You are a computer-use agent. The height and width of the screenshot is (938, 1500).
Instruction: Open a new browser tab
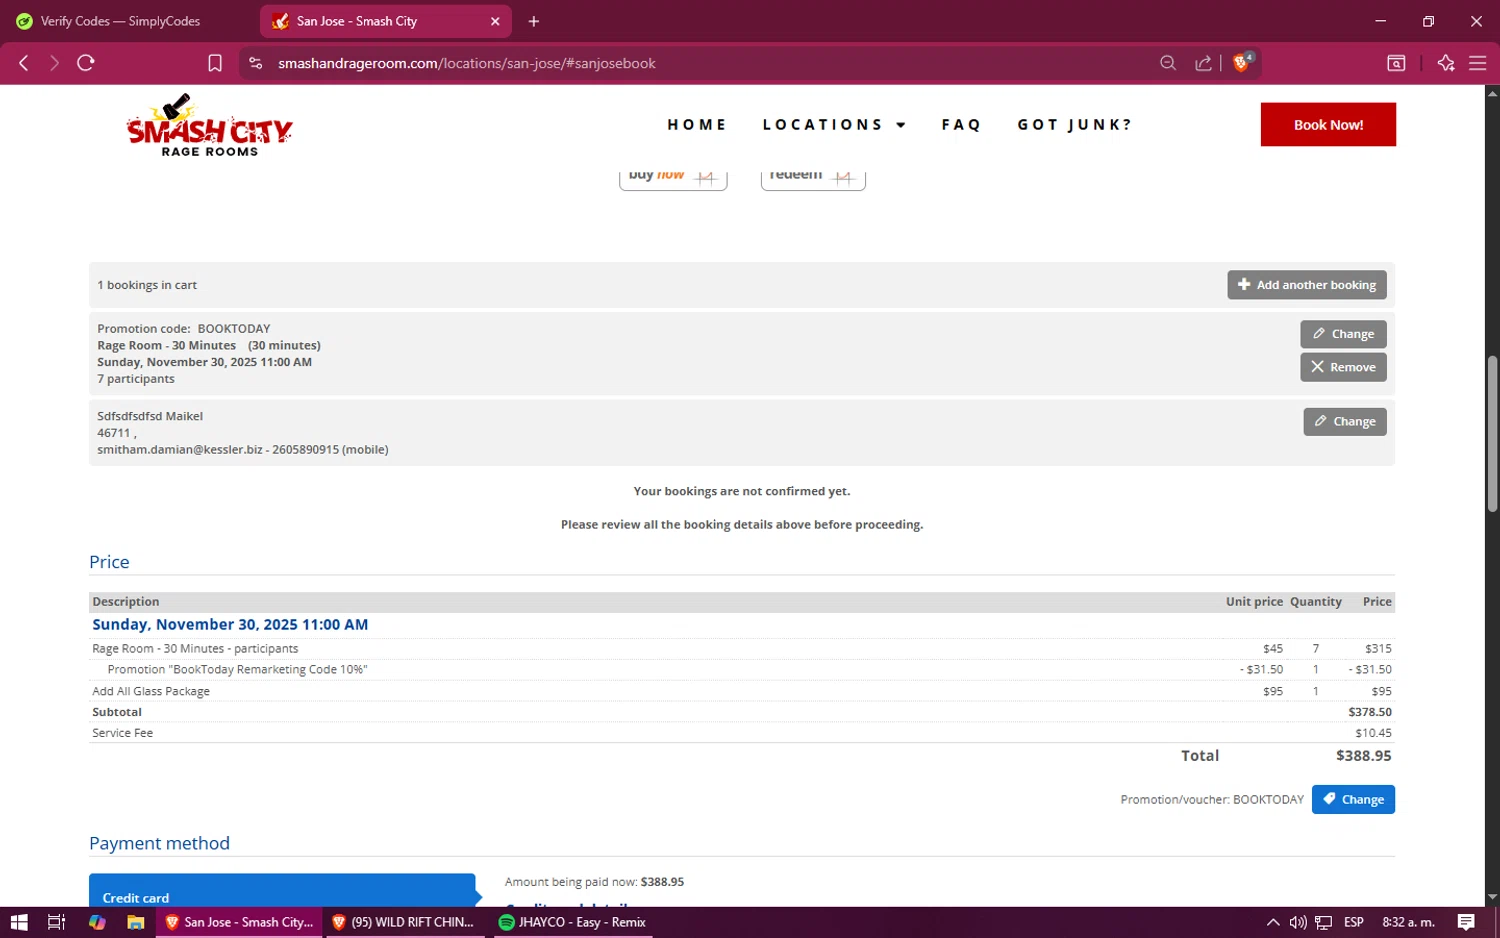tap(534, 21)
